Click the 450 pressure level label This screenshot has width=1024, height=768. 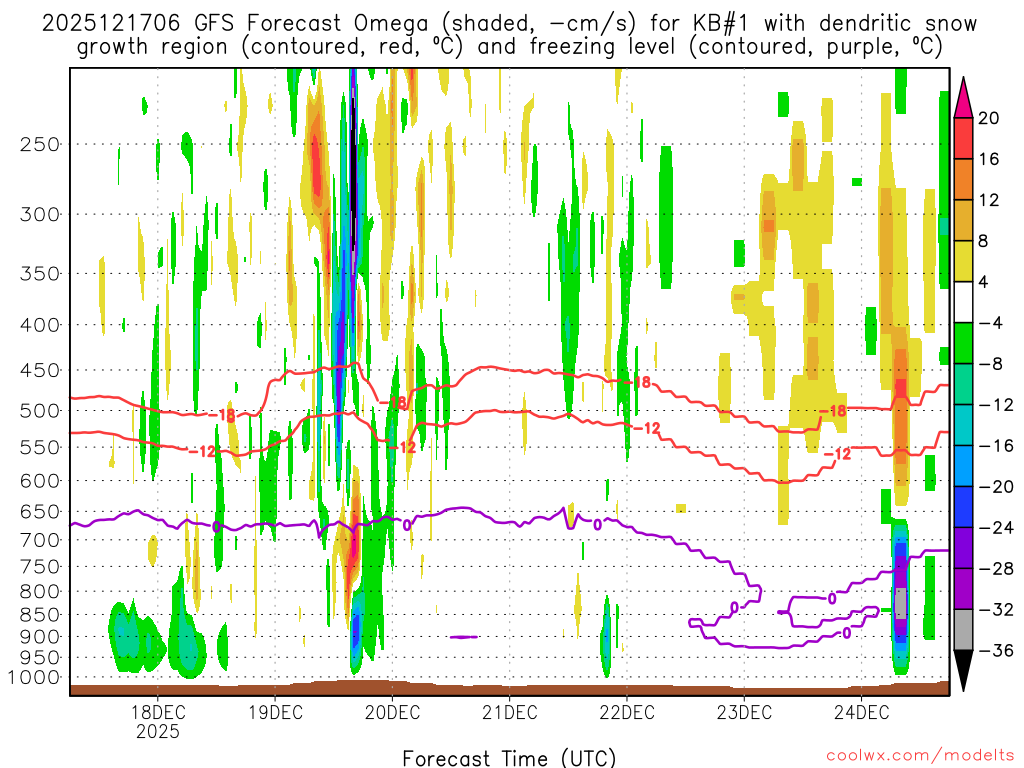[x=40, y=370]
